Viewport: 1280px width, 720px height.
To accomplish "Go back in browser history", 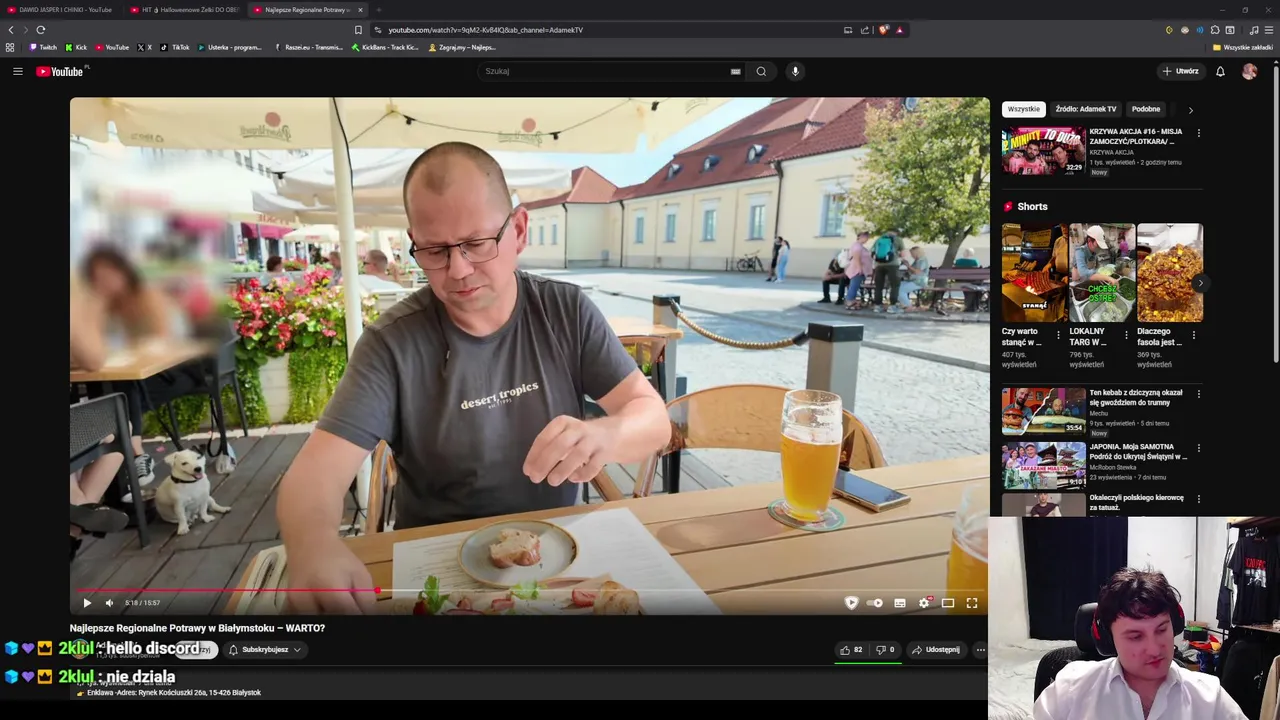I will point(11,30).
